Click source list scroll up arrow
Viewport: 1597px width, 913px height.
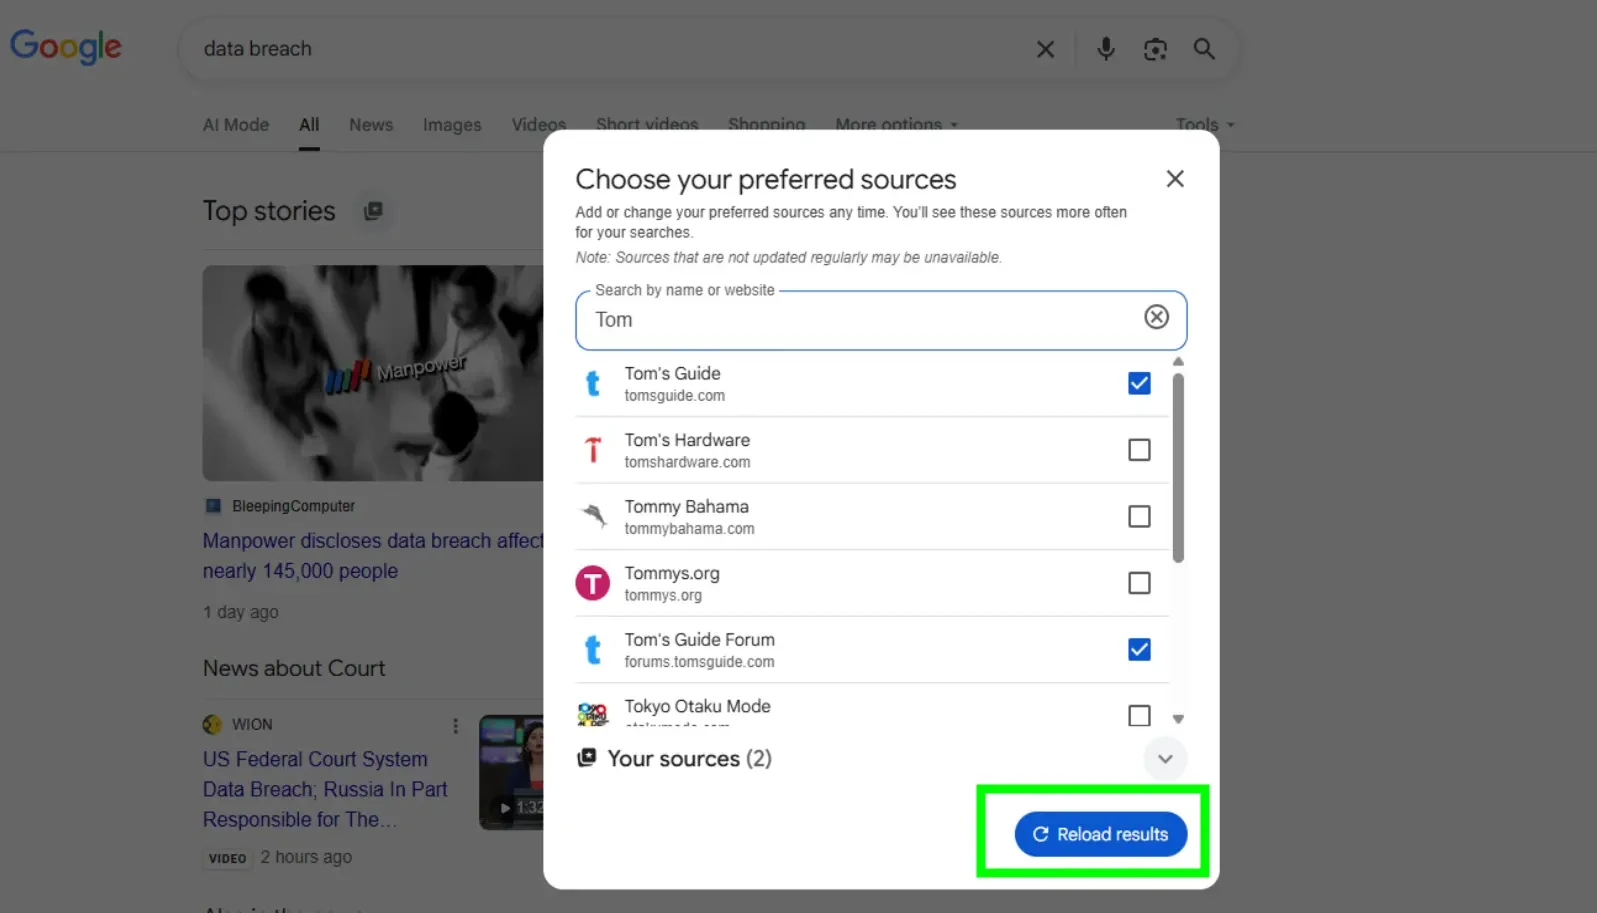click(1178, 362)
